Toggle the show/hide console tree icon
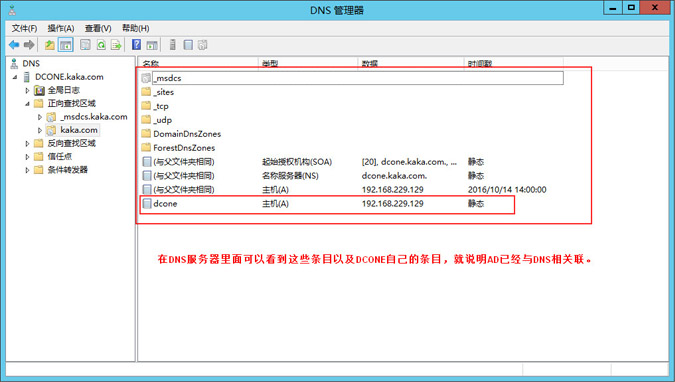 [65, 45]
